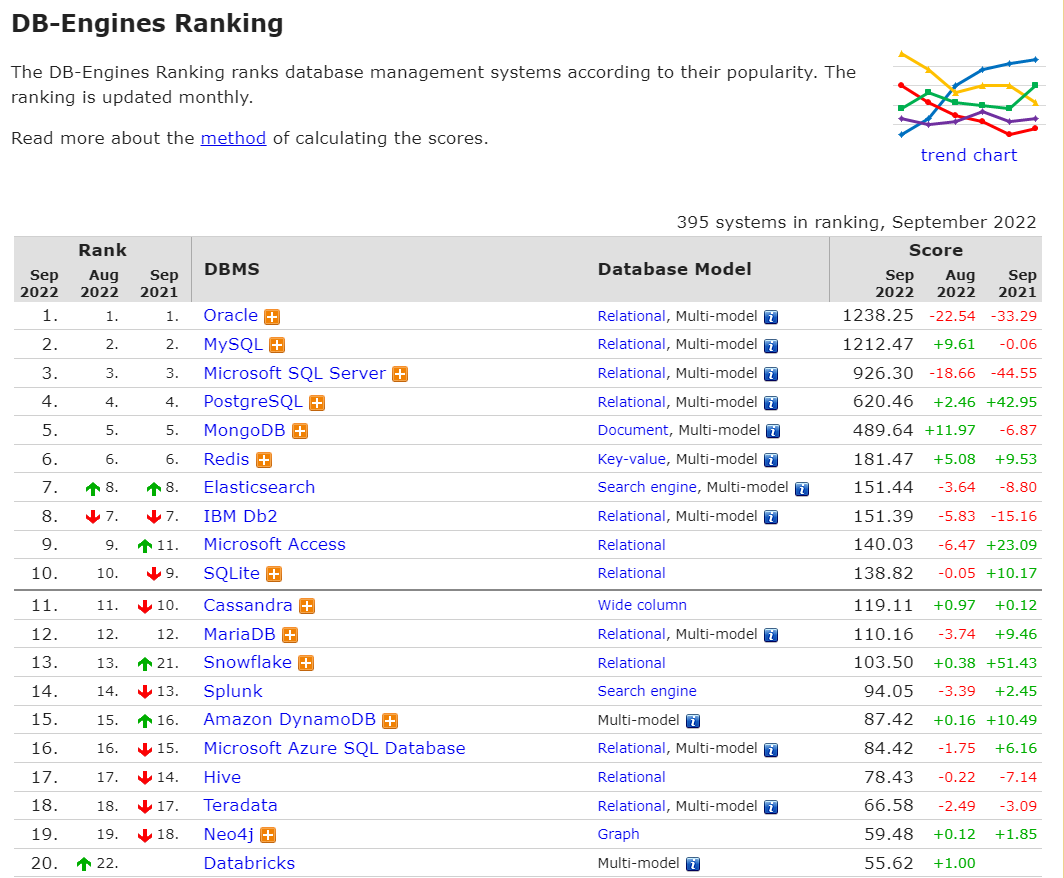Click the orange plus icon beside Redis
The image size is (1064, 878).
tap(264, 461)
